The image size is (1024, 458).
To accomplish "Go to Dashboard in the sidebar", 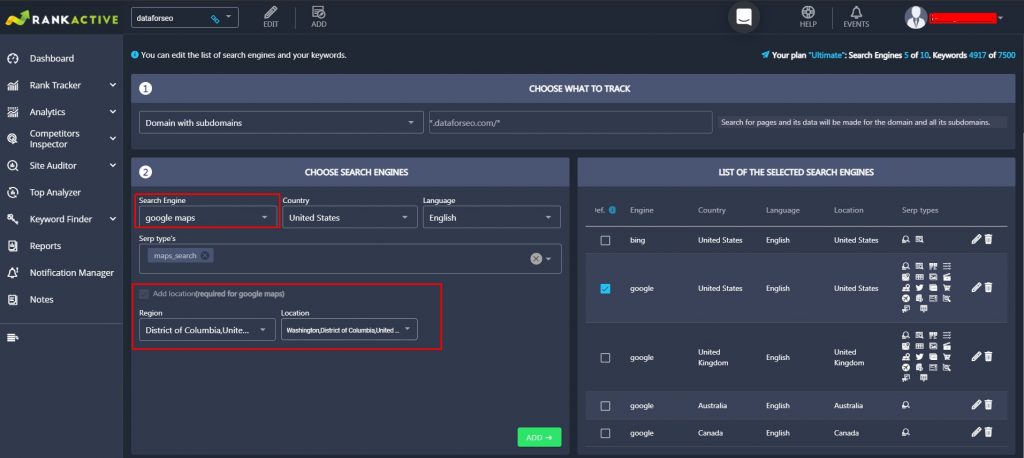I will [x=52, y=59].
